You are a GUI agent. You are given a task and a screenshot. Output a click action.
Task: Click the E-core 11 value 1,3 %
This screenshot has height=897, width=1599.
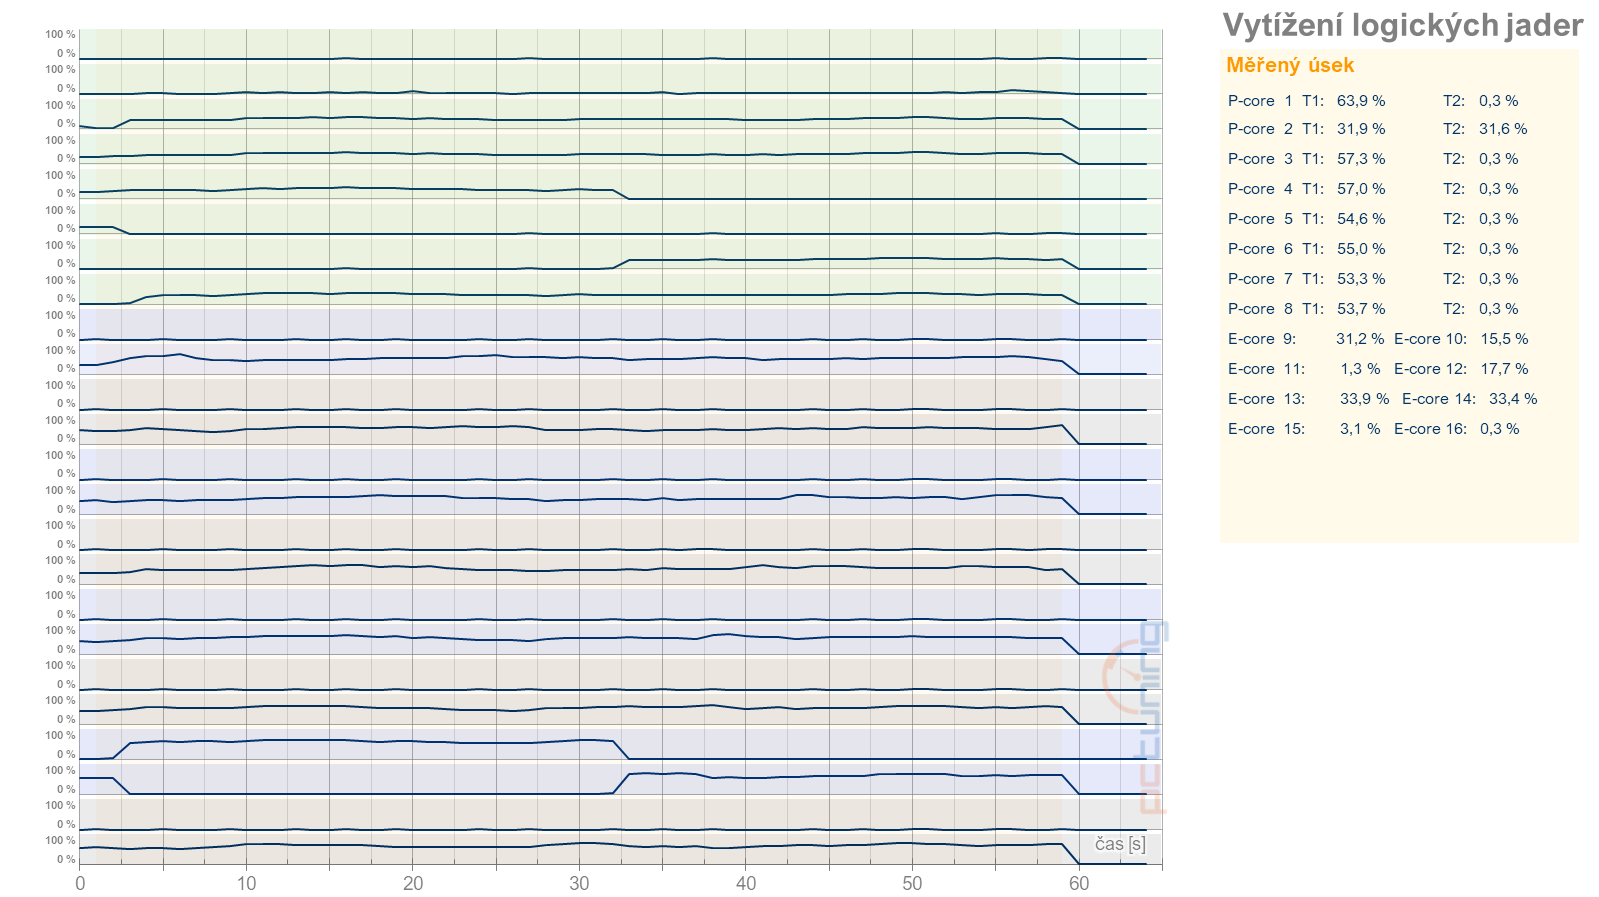1360,369
